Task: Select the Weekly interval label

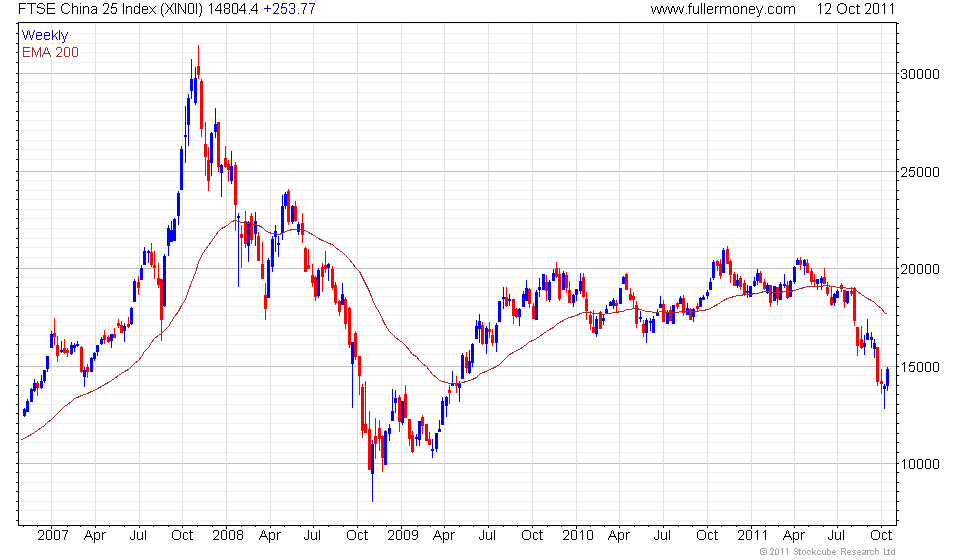Action: pyautogui.click(x=44, y=36)
